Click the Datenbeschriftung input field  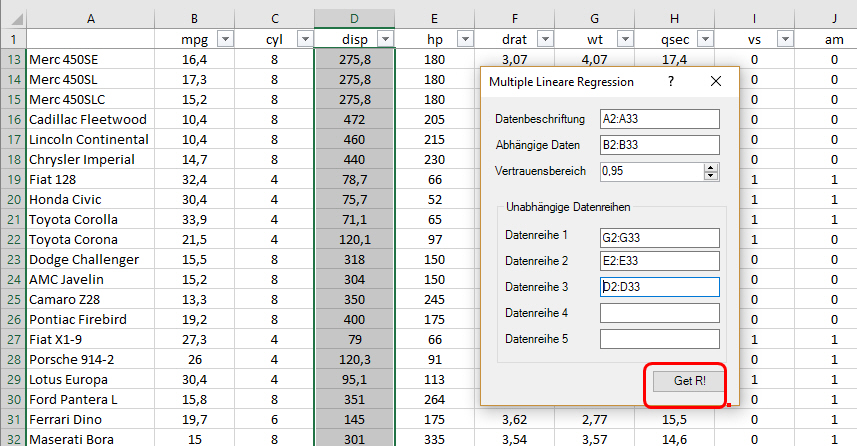(659, 119)
